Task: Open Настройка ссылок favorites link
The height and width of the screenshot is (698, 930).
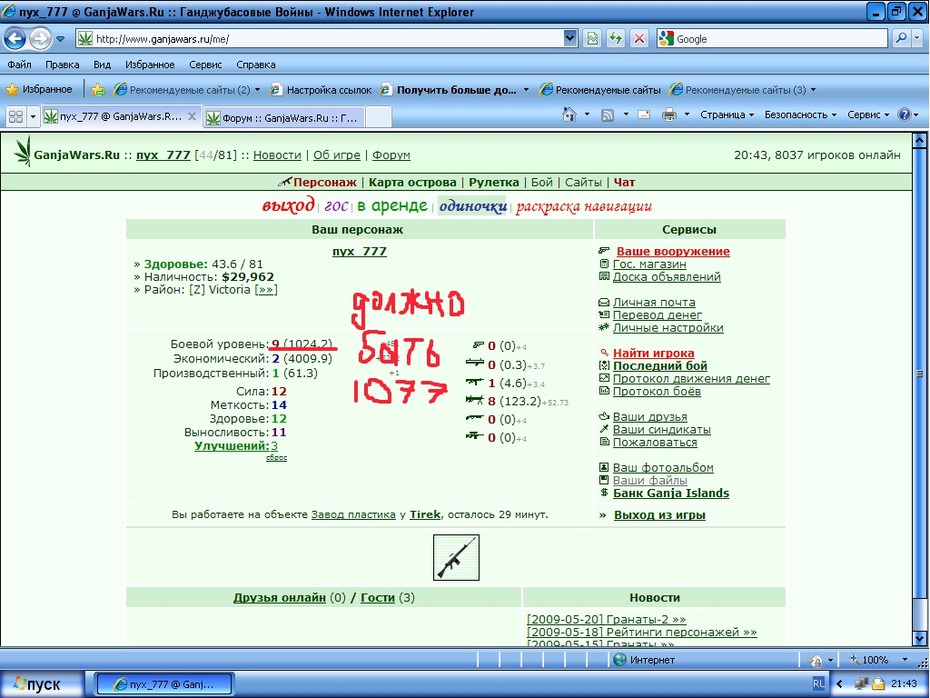Action: point(321,90)
